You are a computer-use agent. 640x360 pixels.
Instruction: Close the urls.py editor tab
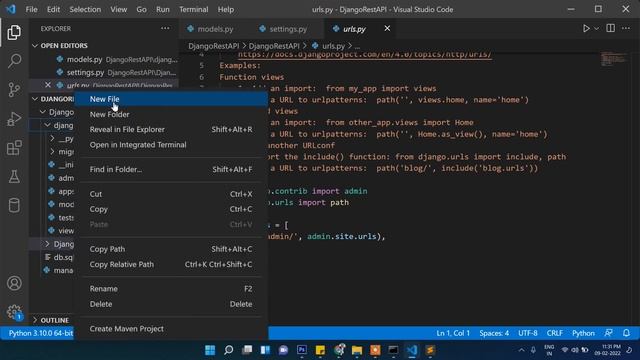click(x=387, y=29)
